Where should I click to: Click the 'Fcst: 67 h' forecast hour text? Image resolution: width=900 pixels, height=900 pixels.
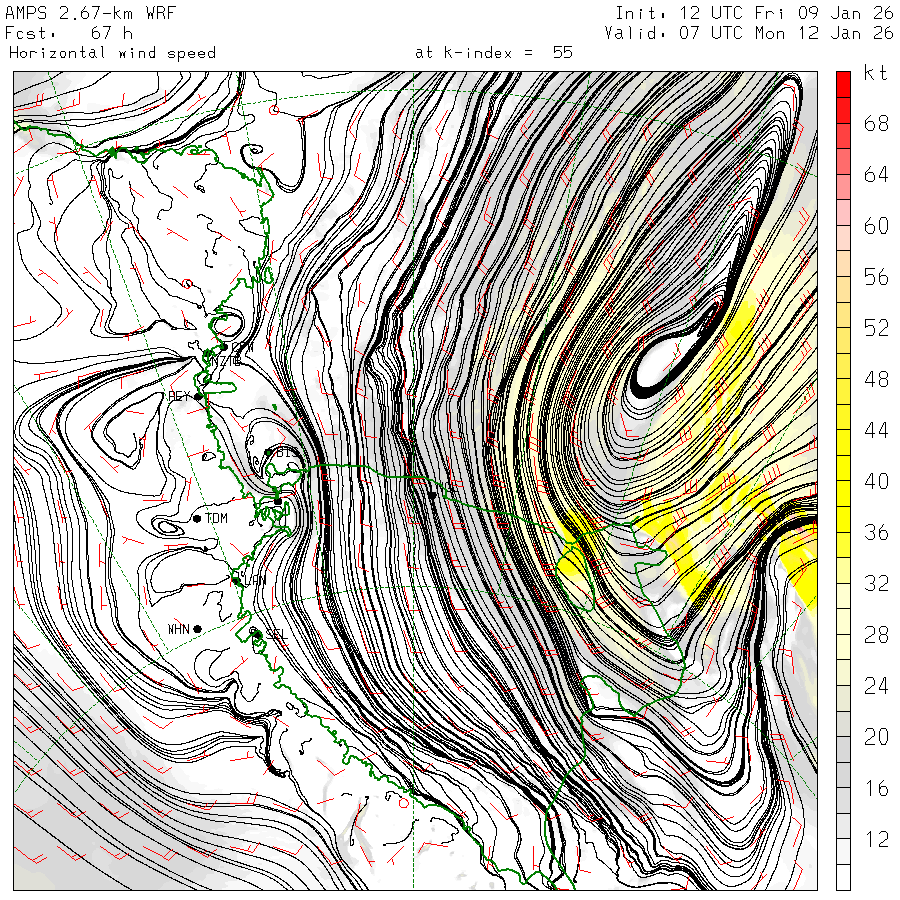69,33
